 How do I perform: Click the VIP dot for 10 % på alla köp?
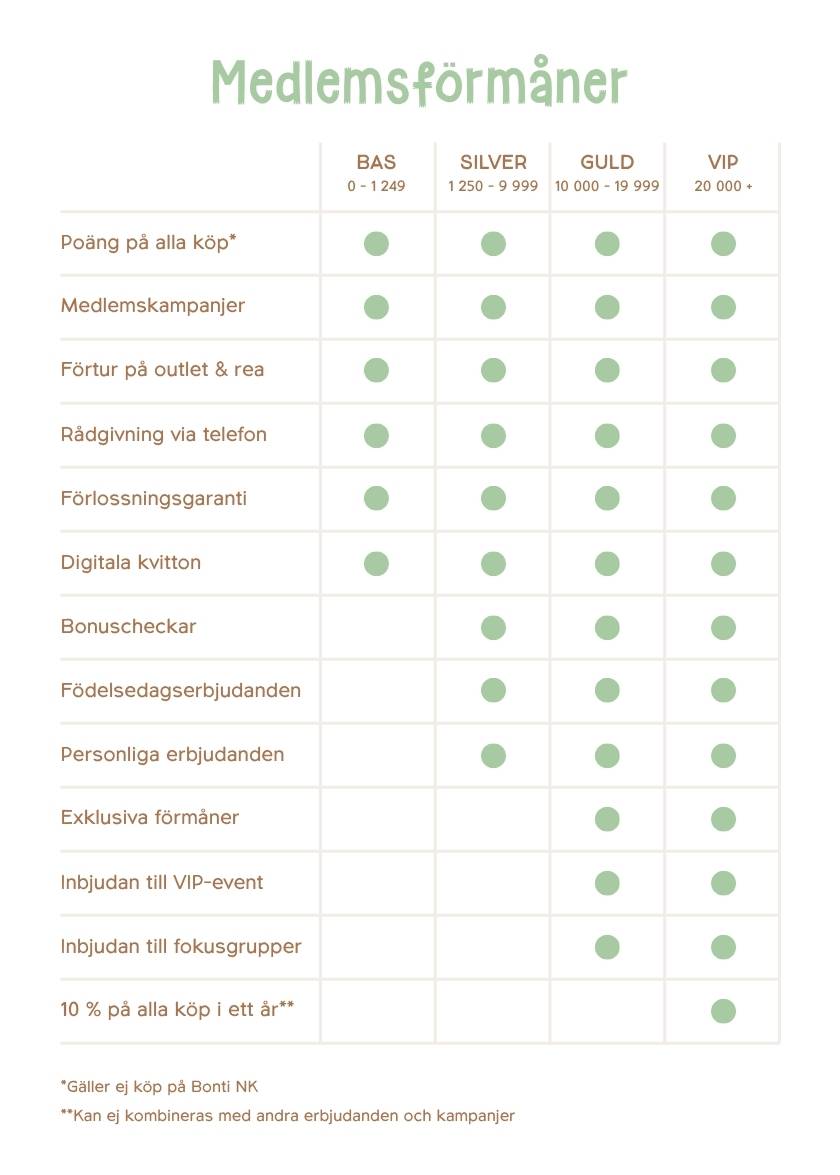723,1011
